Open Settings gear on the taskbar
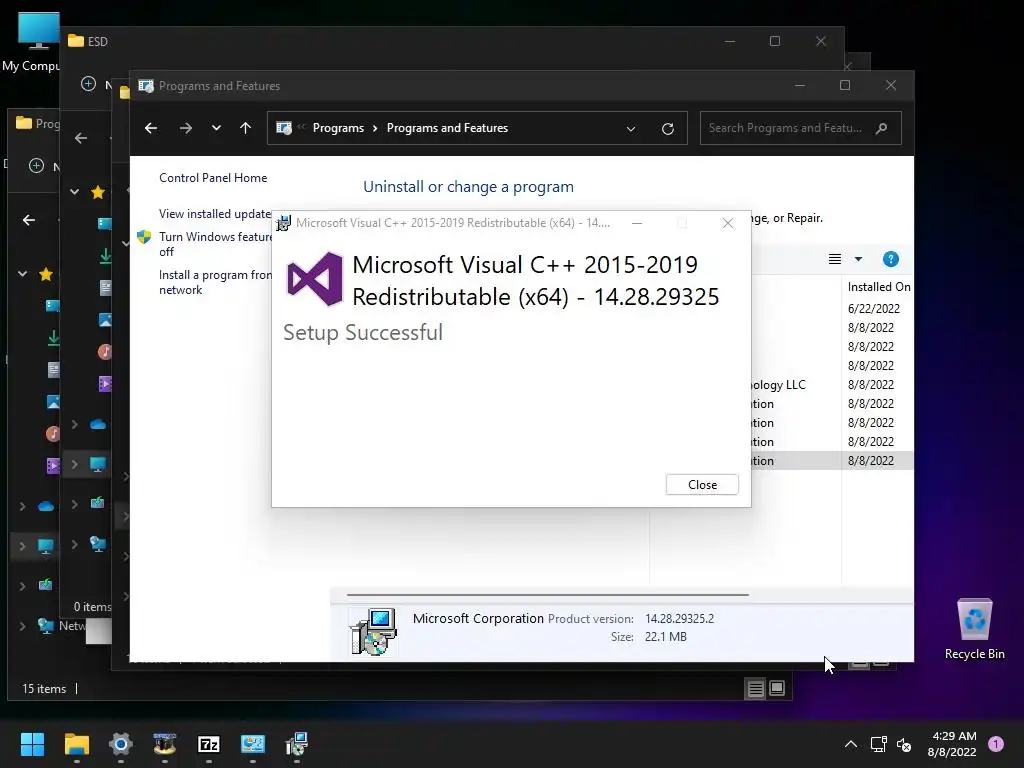Image resolution: width=1024 pixels, height=768 pixels. tap(121, 744)
